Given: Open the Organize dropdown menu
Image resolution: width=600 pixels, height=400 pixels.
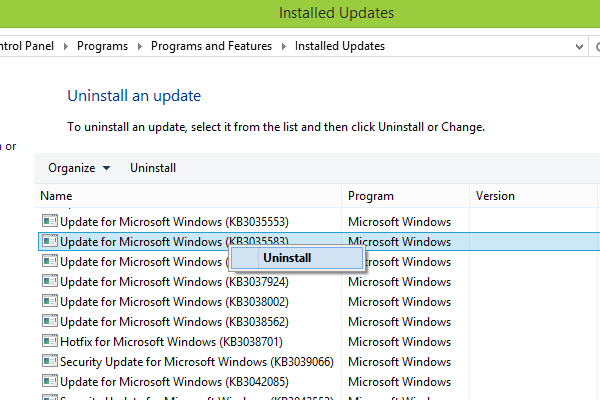Looking at the screenshot, I should (x=79, y=168).
